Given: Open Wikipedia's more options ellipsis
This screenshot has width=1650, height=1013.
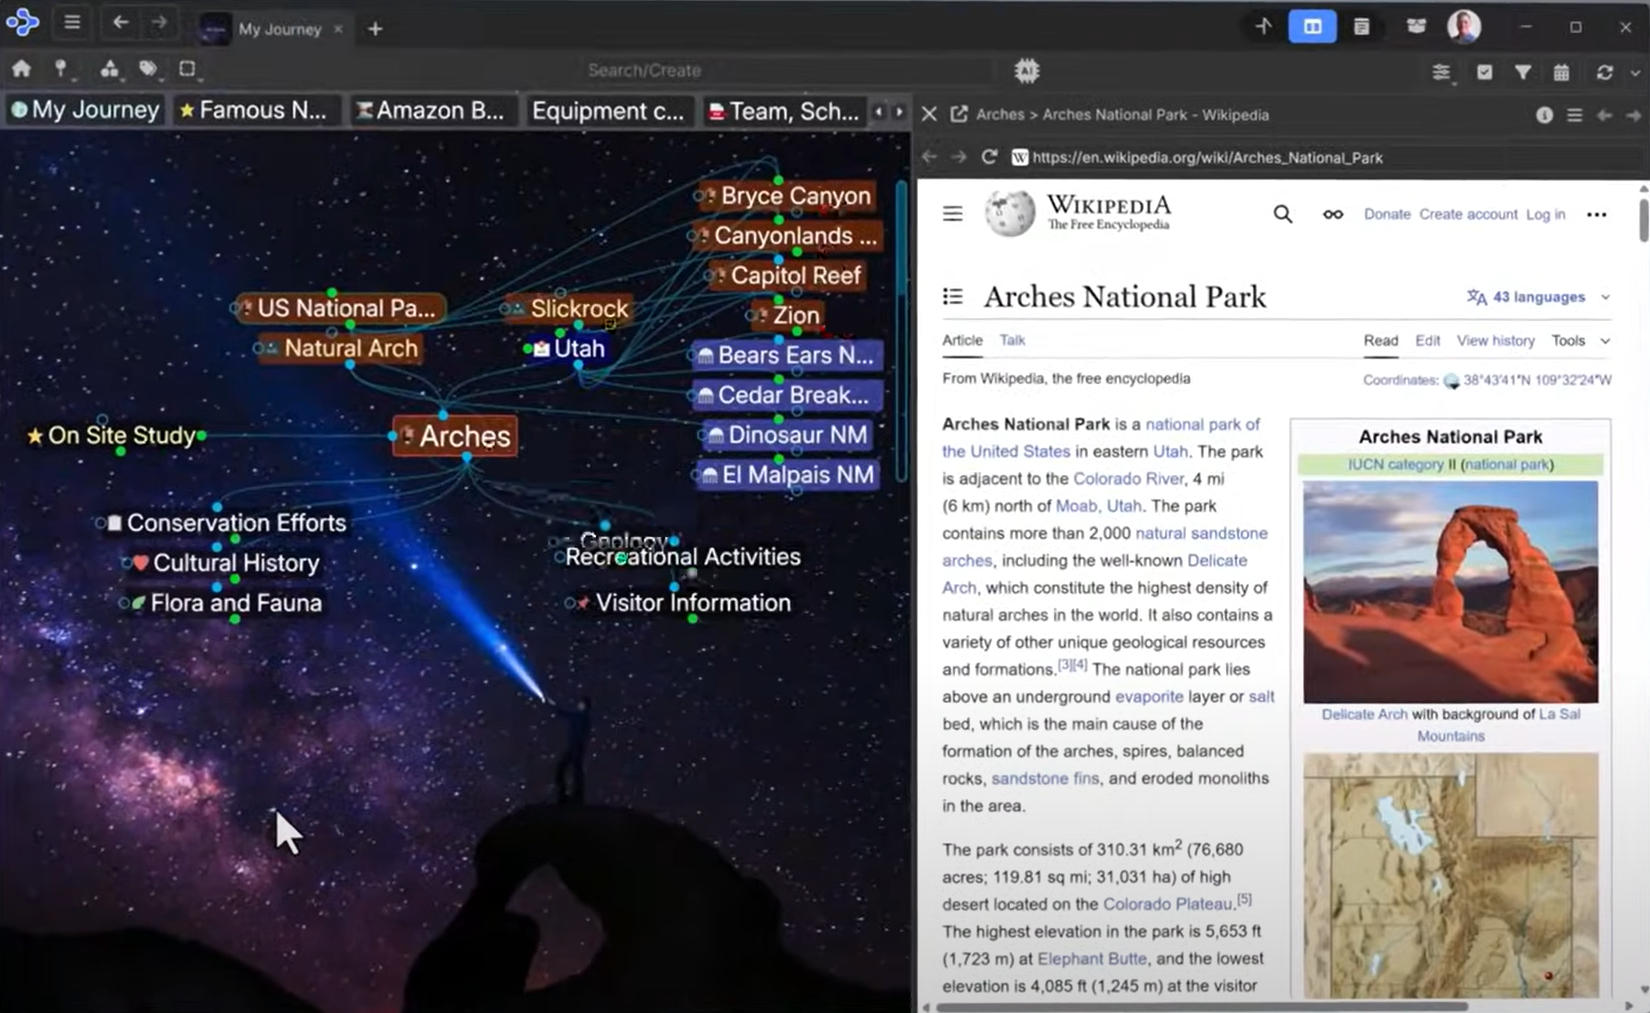Looking at the screenshot, I should pos(1596,214).
